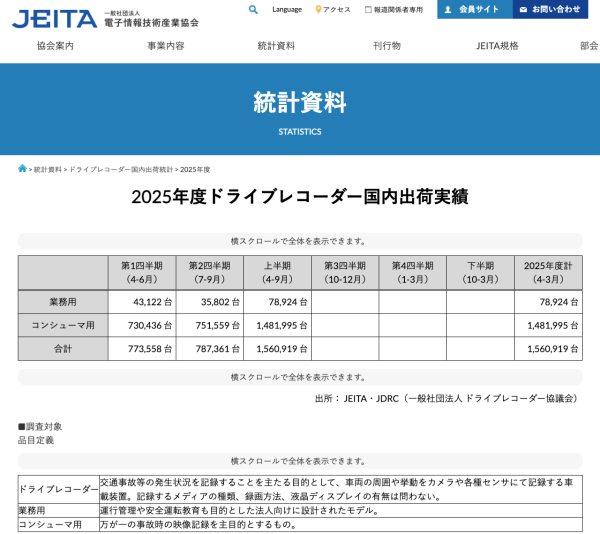Open the 統計資料 menu

point(276,46)
